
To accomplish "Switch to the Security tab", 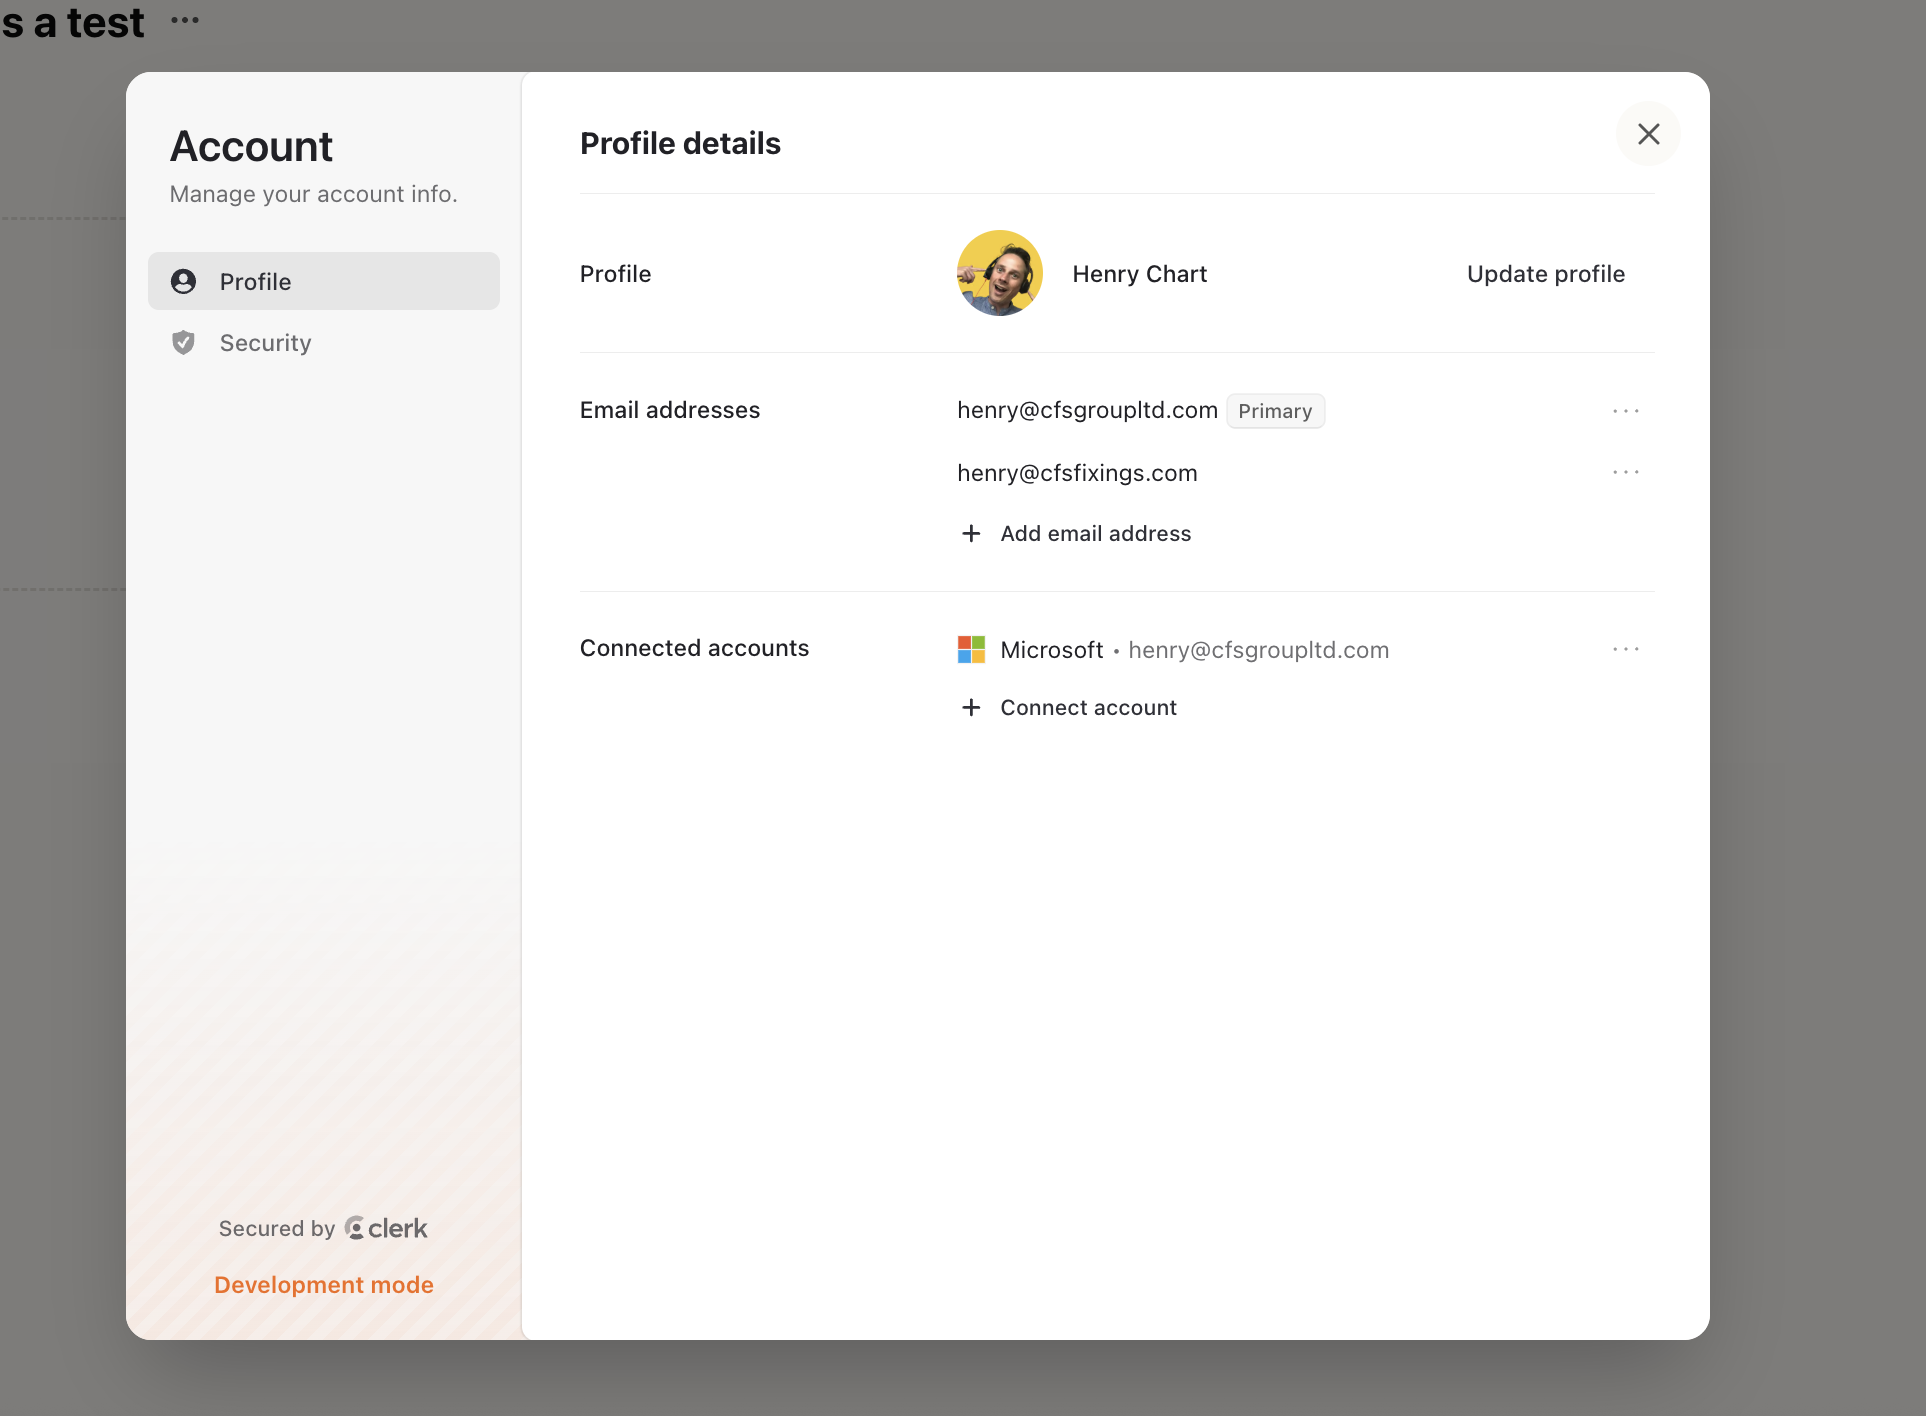I will (265, 343).
